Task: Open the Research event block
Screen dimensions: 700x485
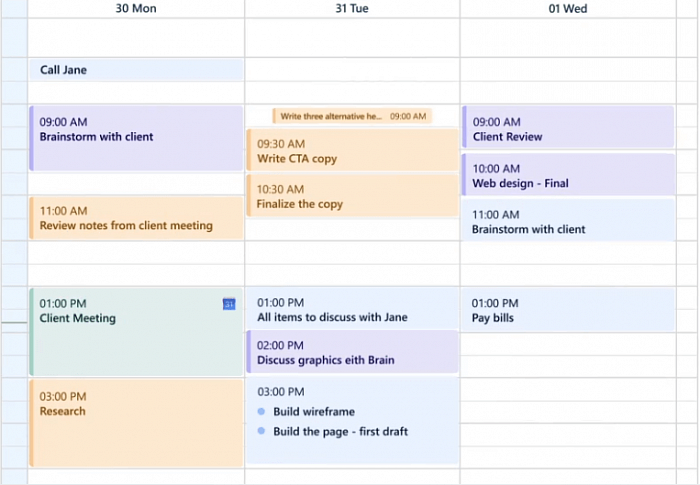Action: (x=136, y=421)
